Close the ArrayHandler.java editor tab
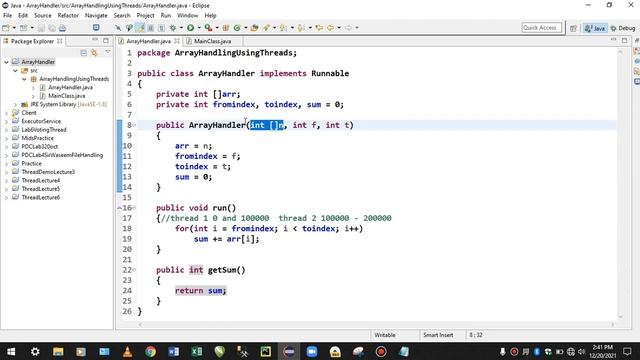 pyautogui.click(x=177, y=41)
